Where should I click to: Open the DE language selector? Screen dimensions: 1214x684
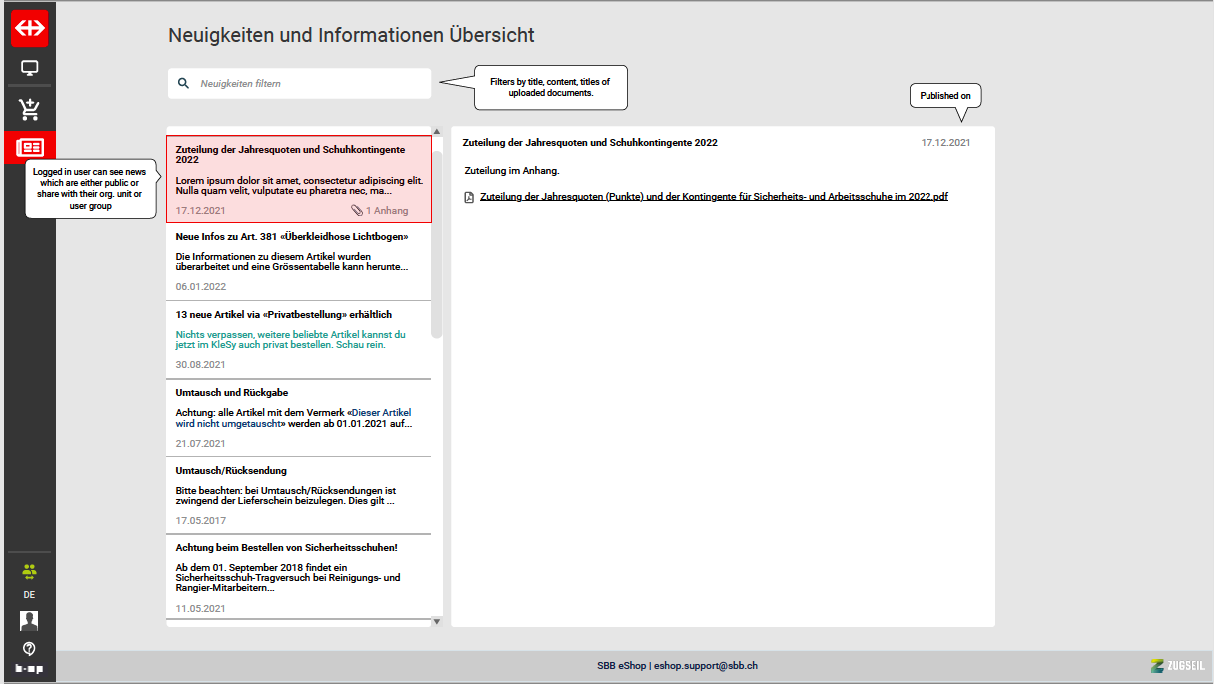point(29,595)
